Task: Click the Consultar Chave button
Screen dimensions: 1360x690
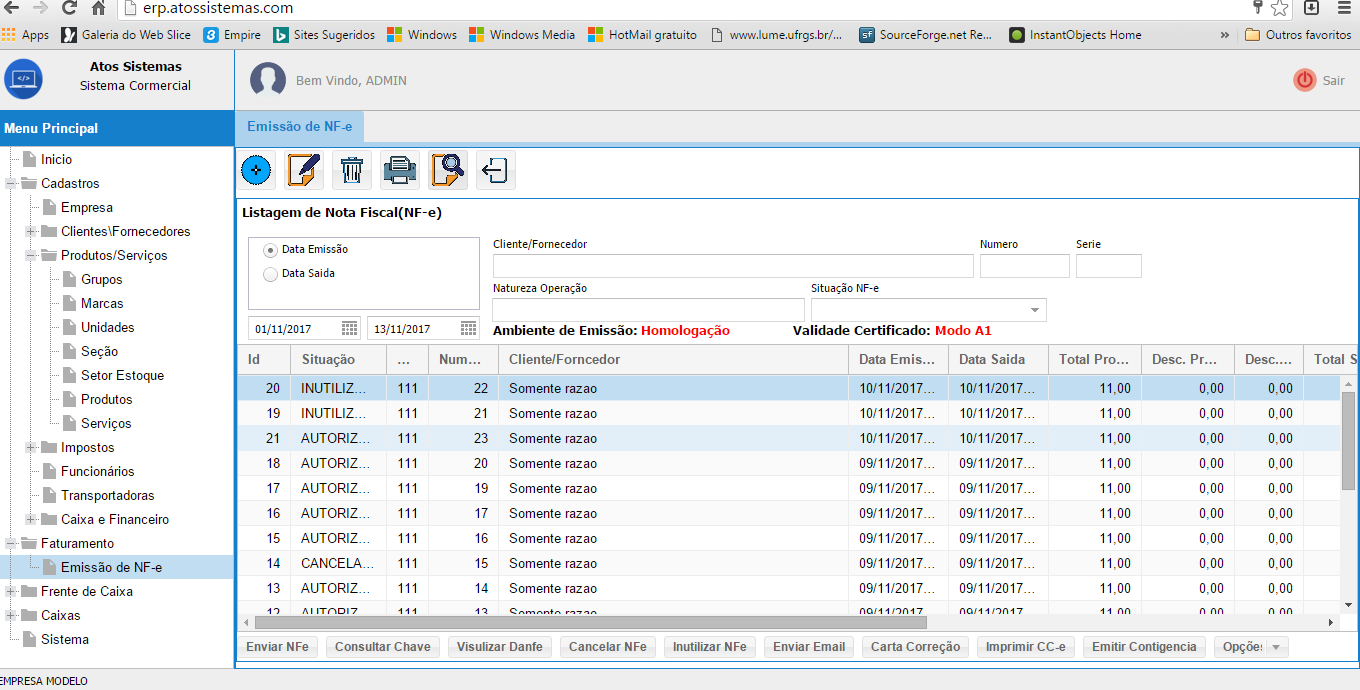Action: coord(383,647)
